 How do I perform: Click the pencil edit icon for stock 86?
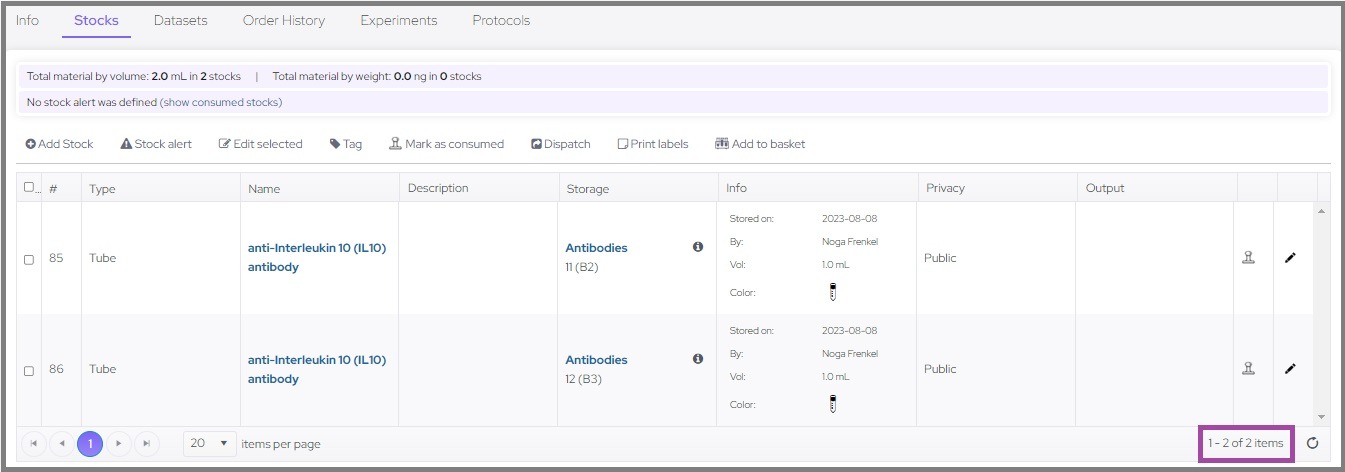click(1290, 369)
